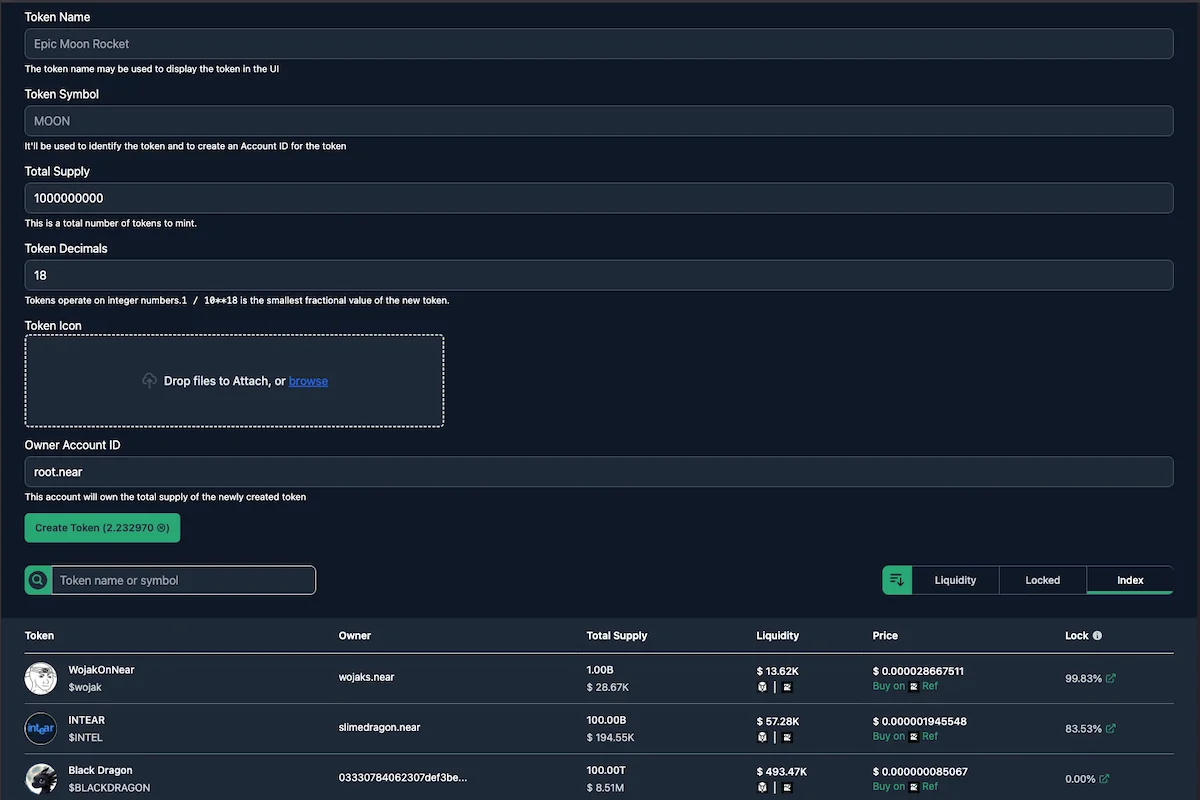1200x800 pixels.
Task: Click the $ 8.51M market value
Action: 607,788
